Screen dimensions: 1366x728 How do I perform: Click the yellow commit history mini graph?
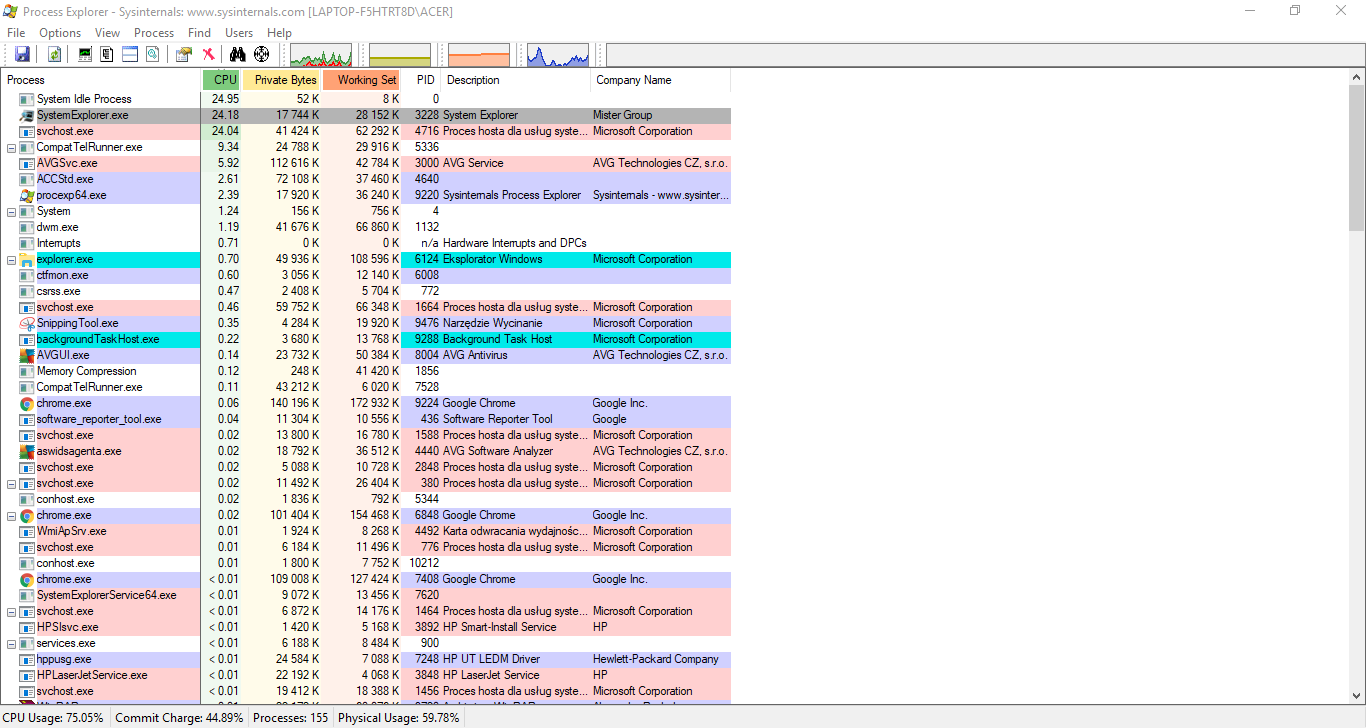[400, 55]
